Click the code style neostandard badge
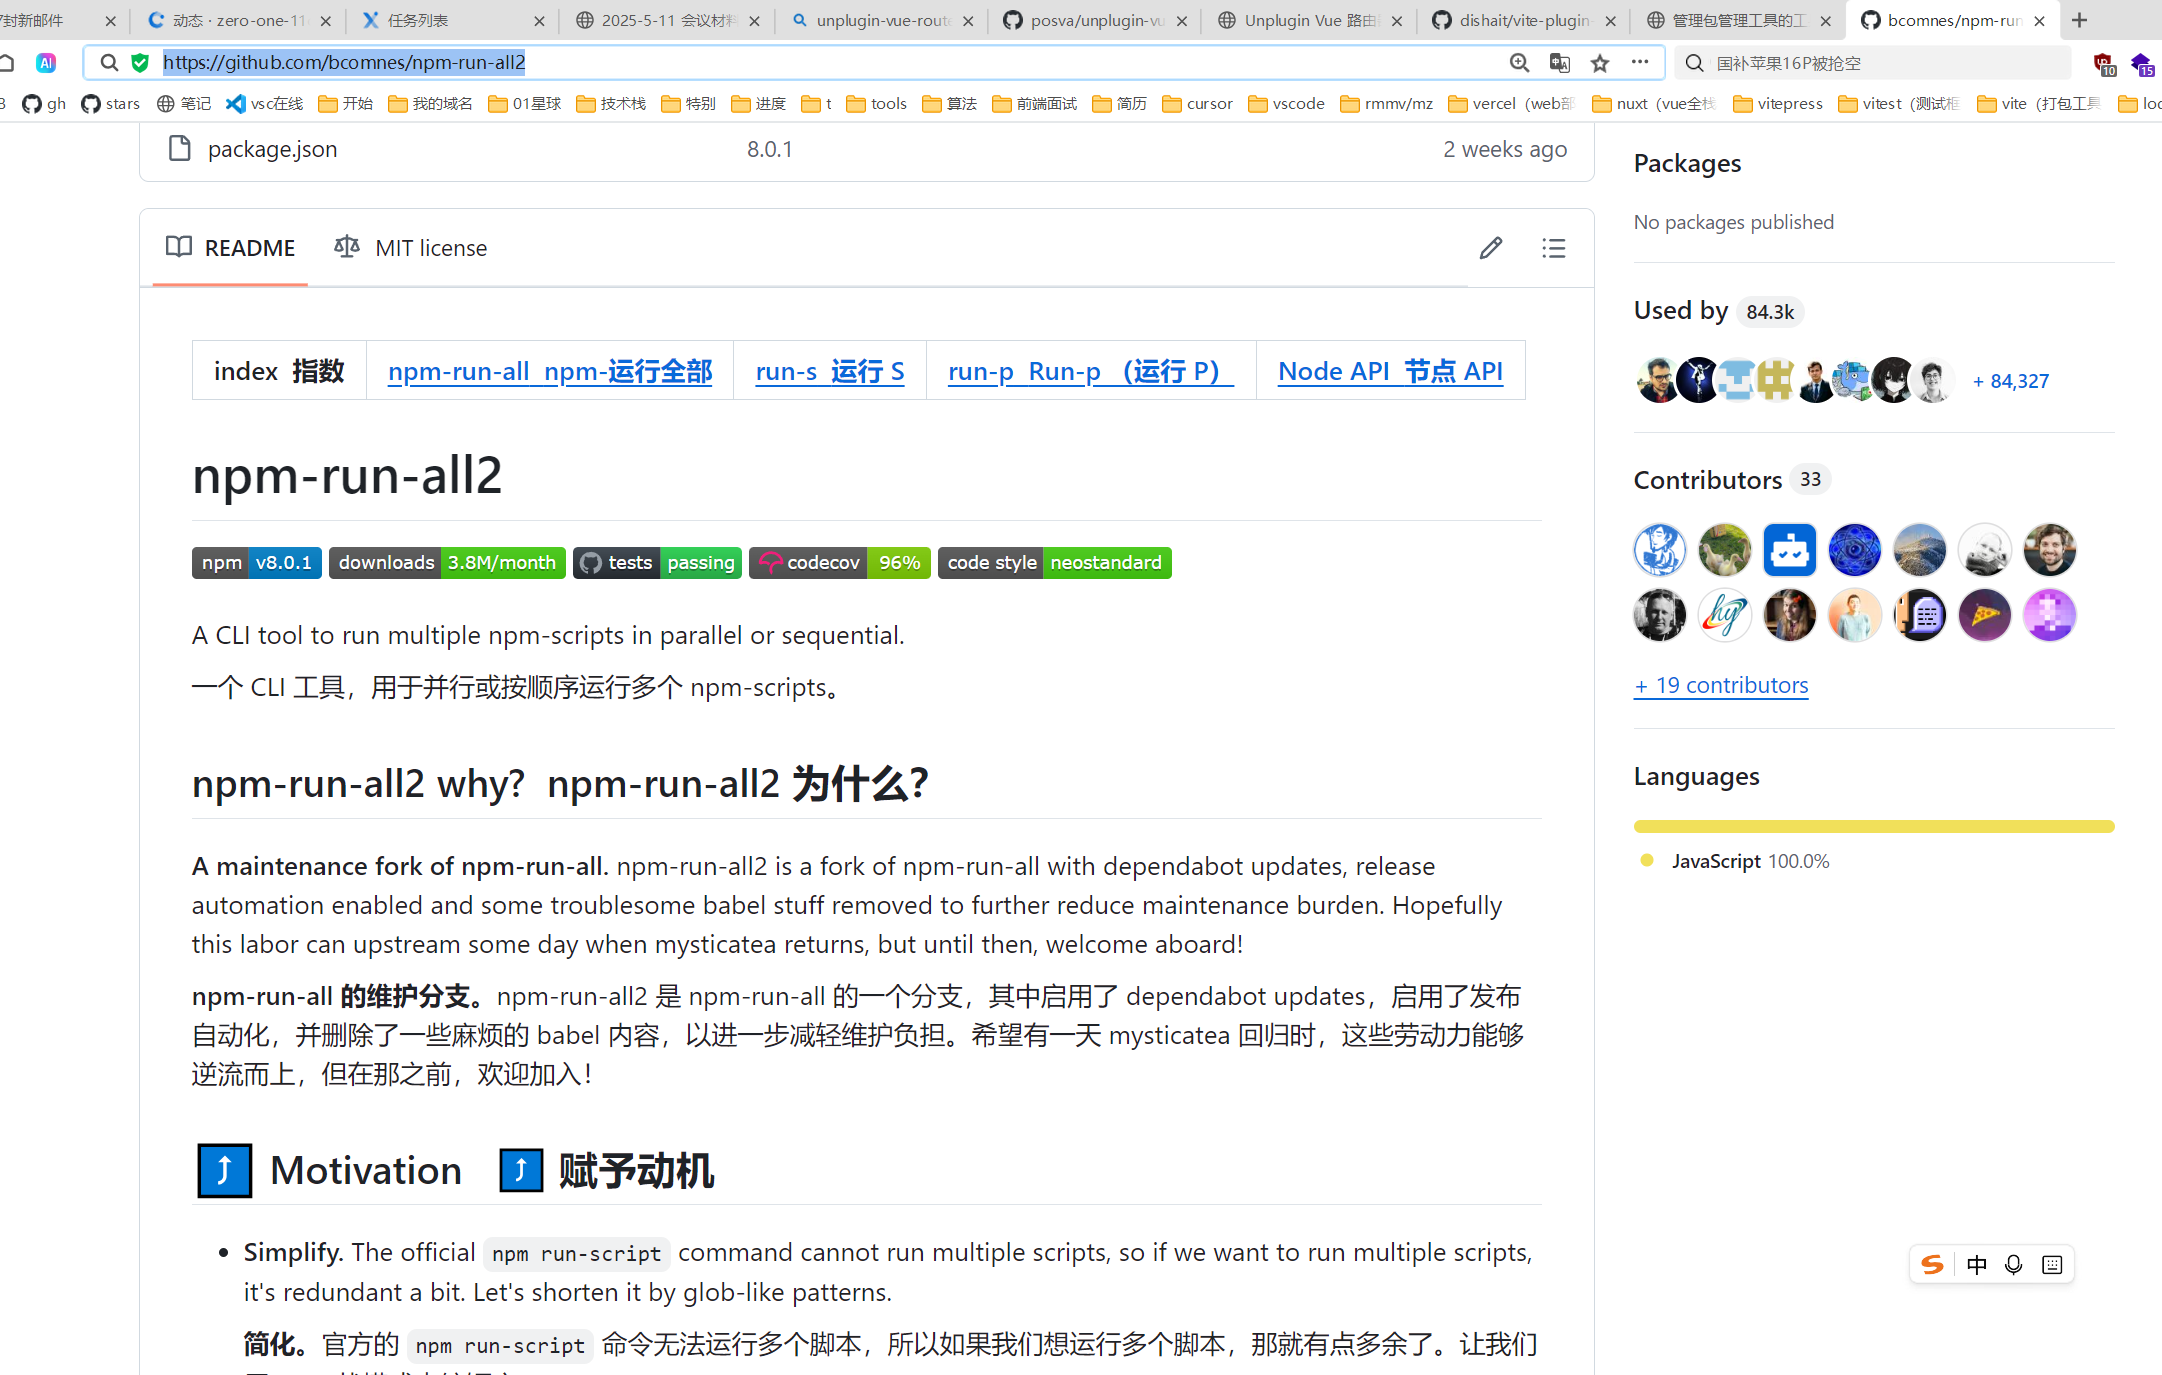The width and height of the screenshot is (2162, 1375). pos(1055,563)
